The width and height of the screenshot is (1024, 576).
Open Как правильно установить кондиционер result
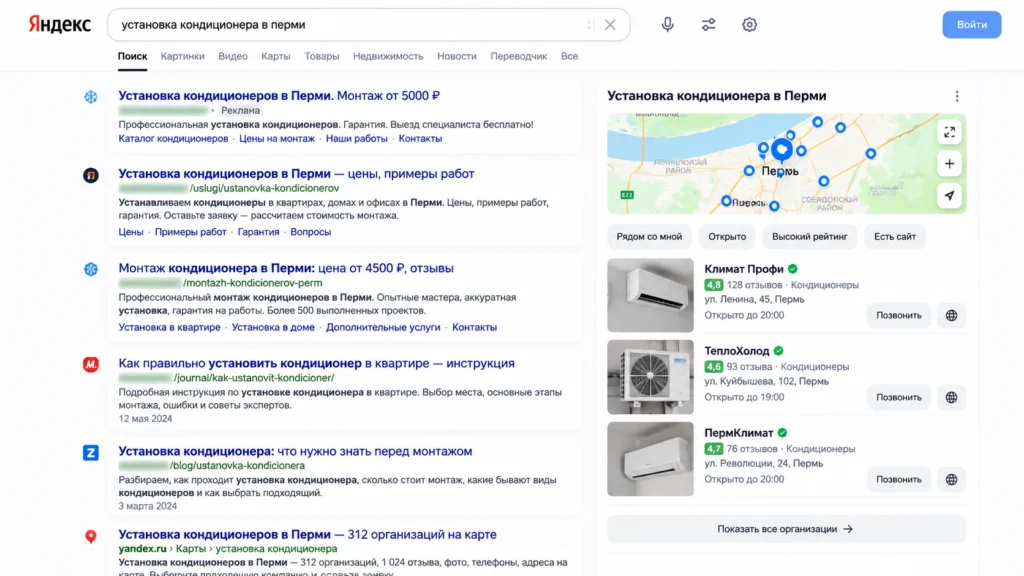316,363
